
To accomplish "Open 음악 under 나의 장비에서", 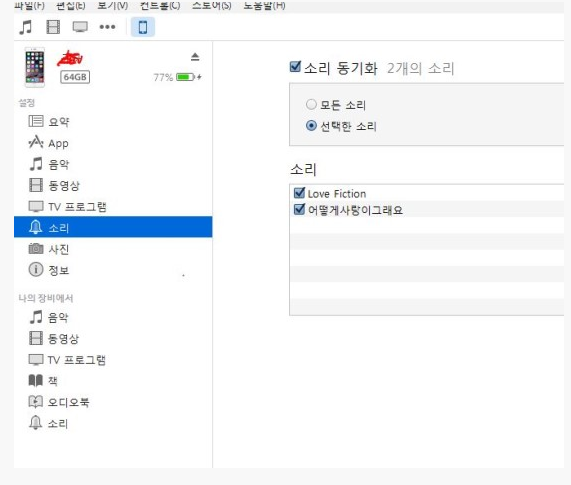I will click(x=113, y=318).
